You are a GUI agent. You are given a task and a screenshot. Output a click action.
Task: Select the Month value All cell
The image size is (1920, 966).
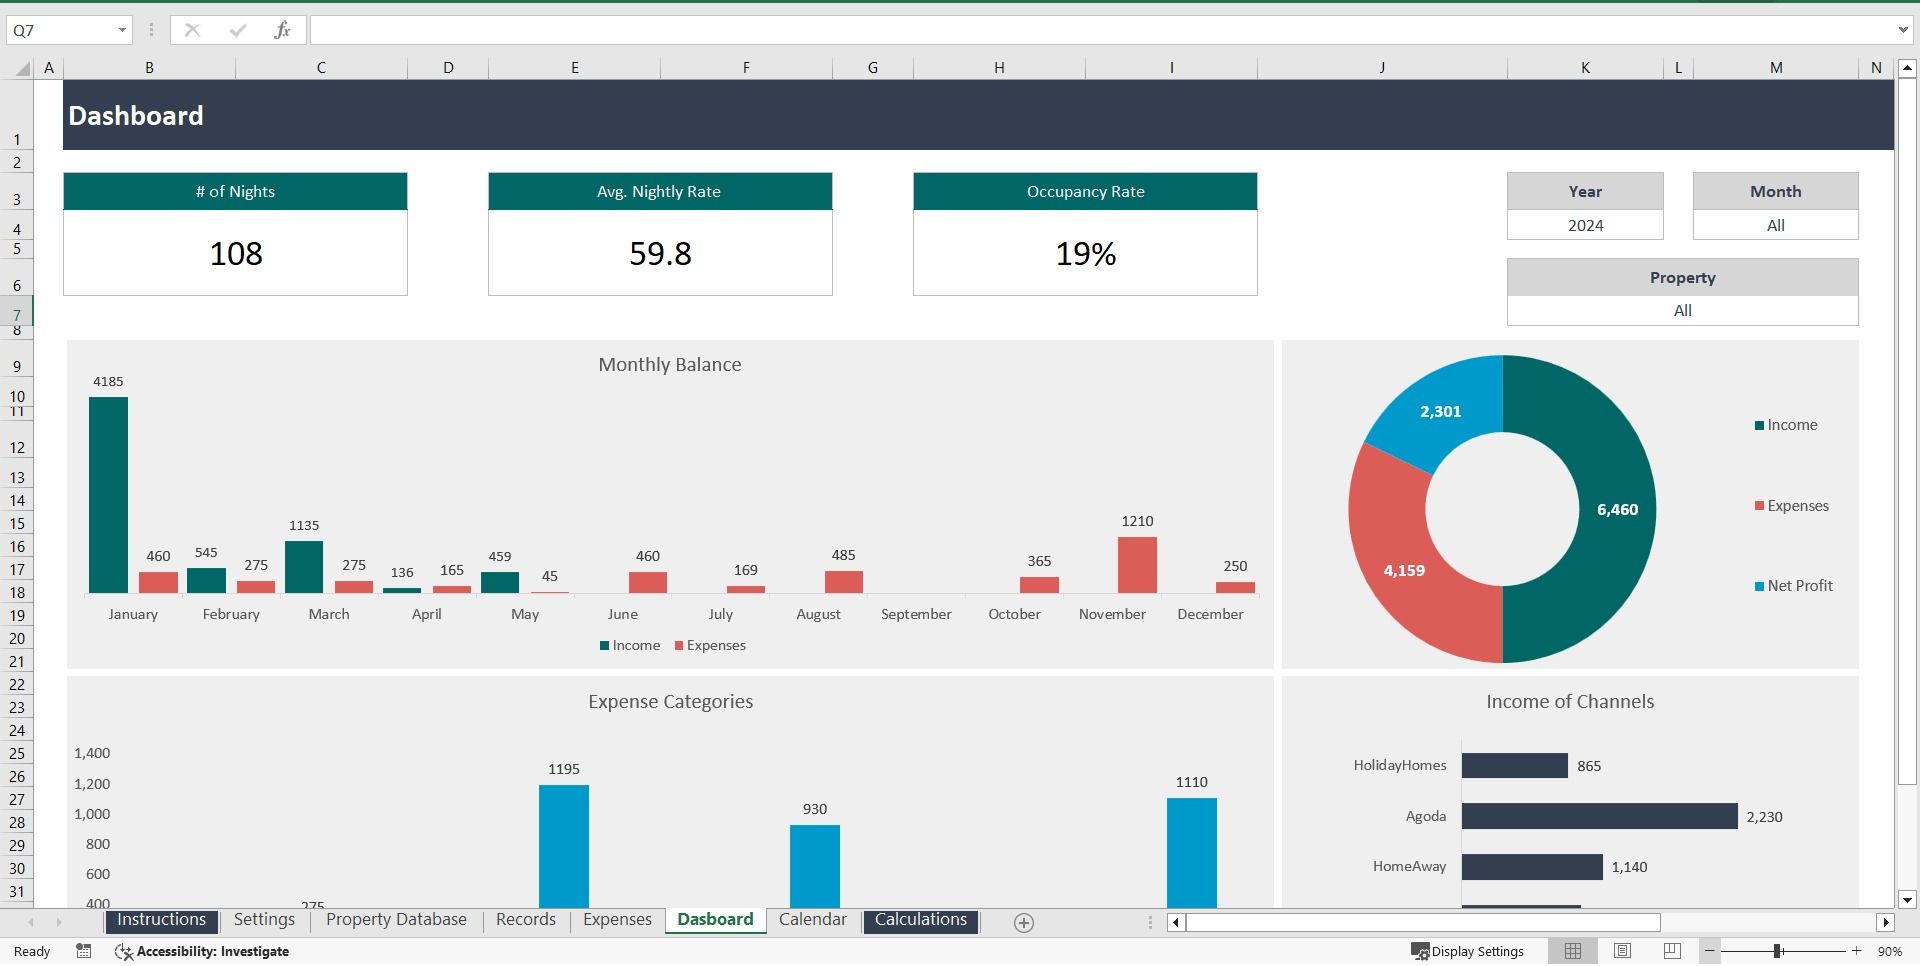point(1775,225)
